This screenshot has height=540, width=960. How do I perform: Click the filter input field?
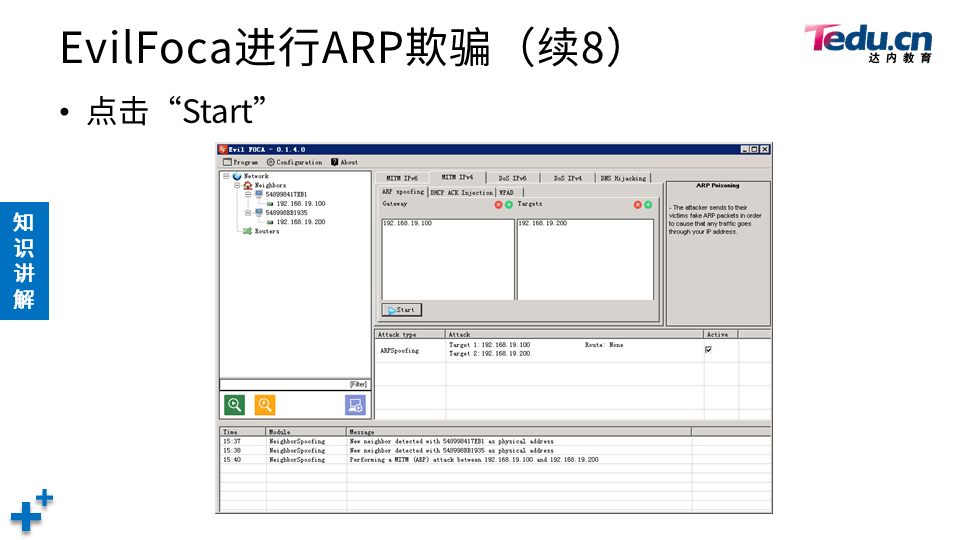(x=295, y=384)
